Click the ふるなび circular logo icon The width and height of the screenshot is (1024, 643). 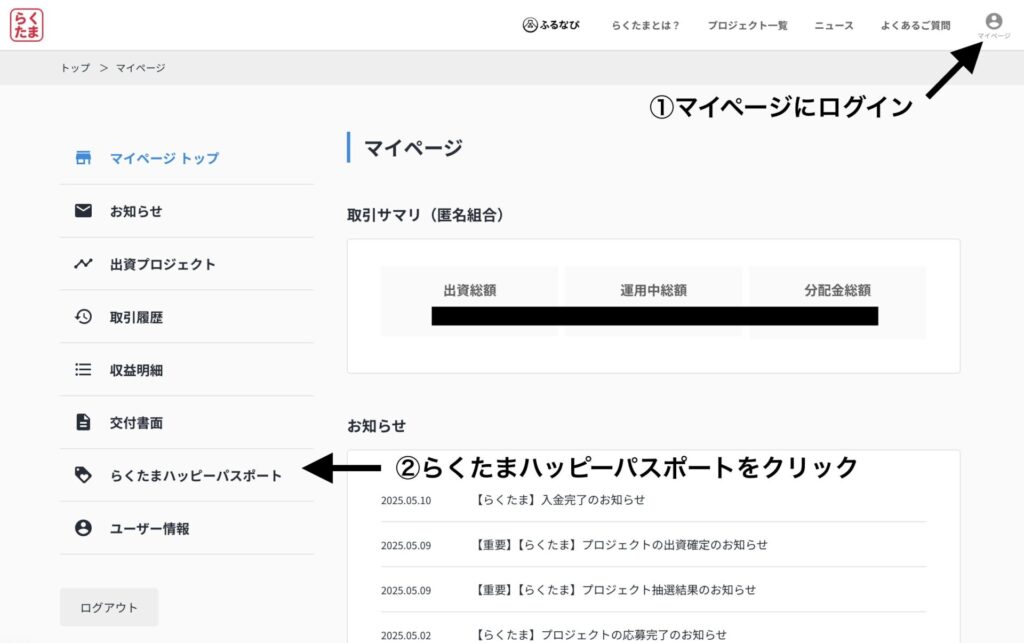click(x=530, y=25)
